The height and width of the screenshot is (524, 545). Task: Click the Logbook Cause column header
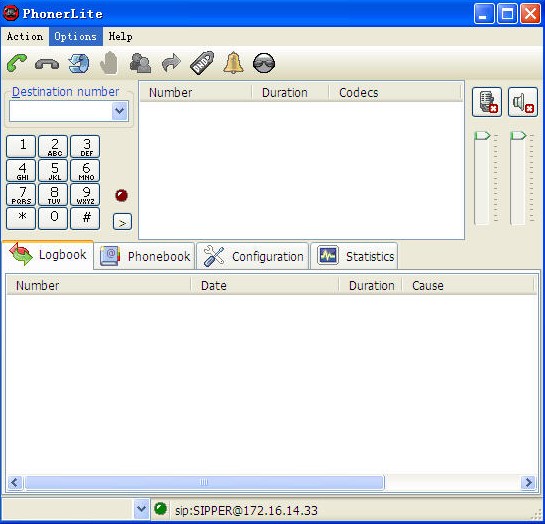pos(468,286)
